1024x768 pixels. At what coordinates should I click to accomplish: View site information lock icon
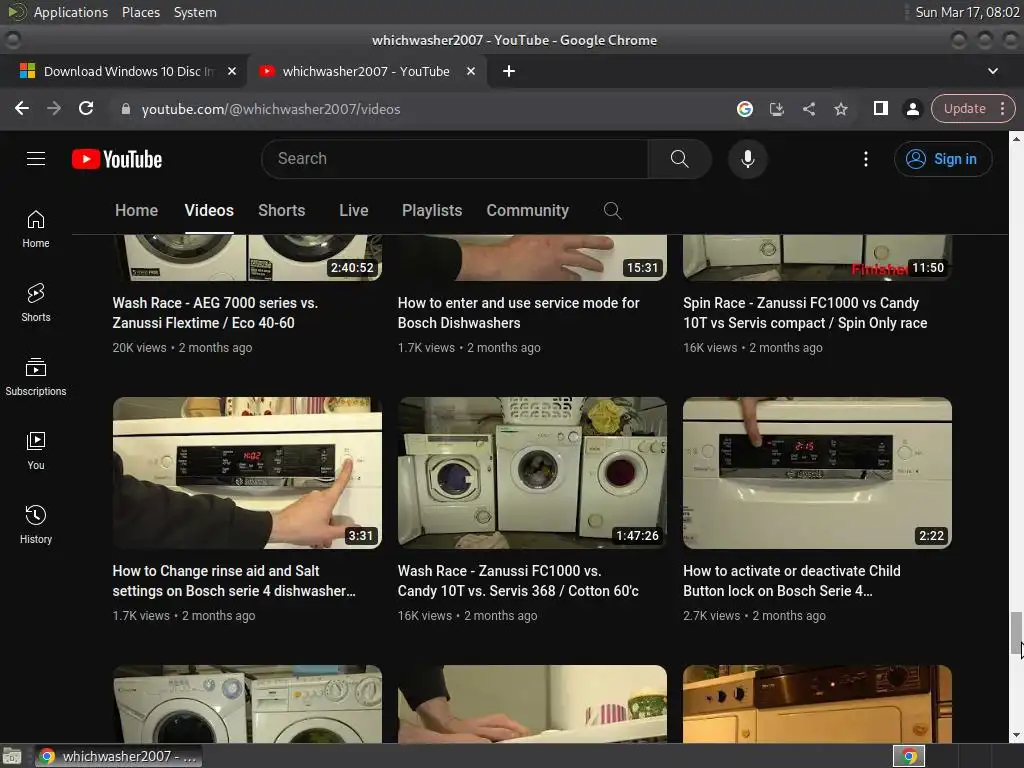tap(125, 108)
